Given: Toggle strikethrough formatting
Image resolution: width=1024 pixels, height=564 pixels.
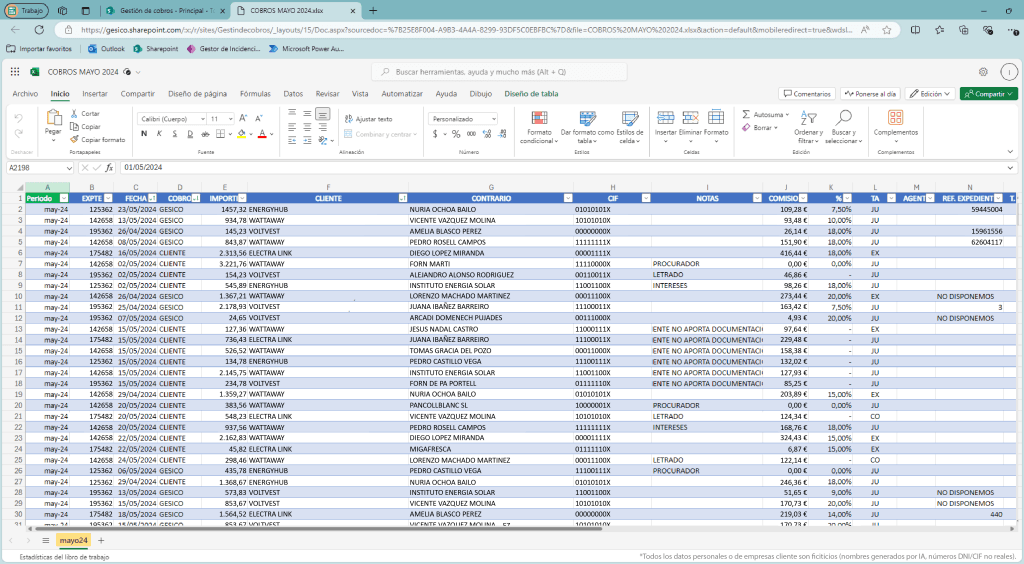Looking at the screenshot, I should pyautogui.click(x=205, y=134).
